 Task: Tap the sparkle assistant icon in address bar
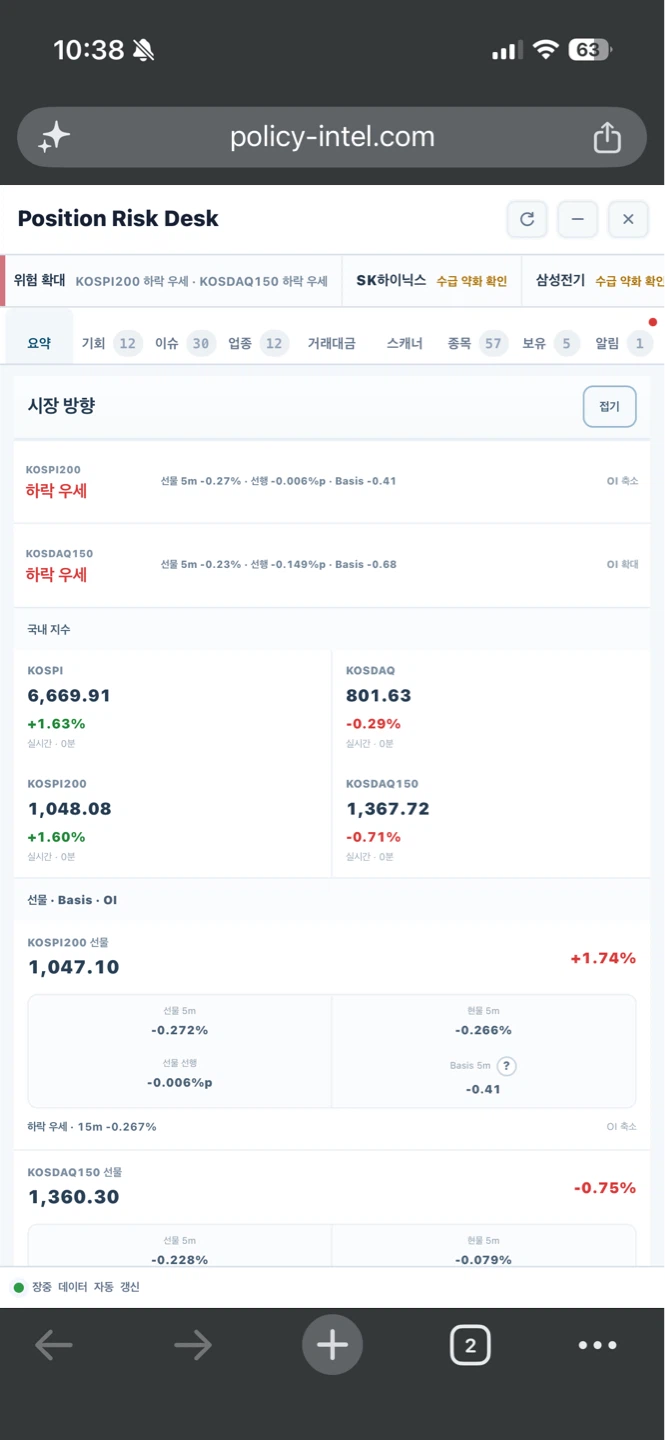(54, 137)
